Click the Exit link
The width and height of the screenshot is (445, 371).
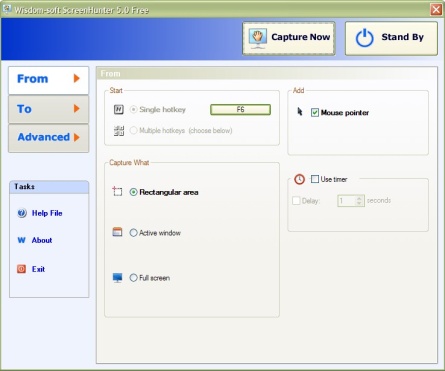[x=38, y=269]
